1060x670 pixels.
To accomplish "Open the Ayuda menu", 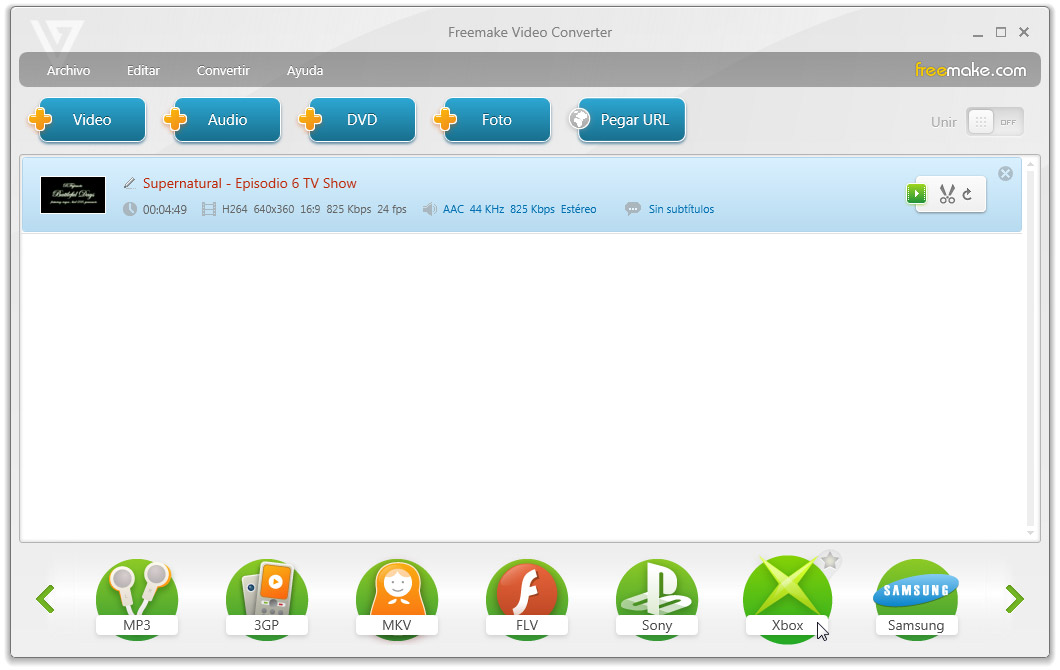I will [x=305, y=70].
